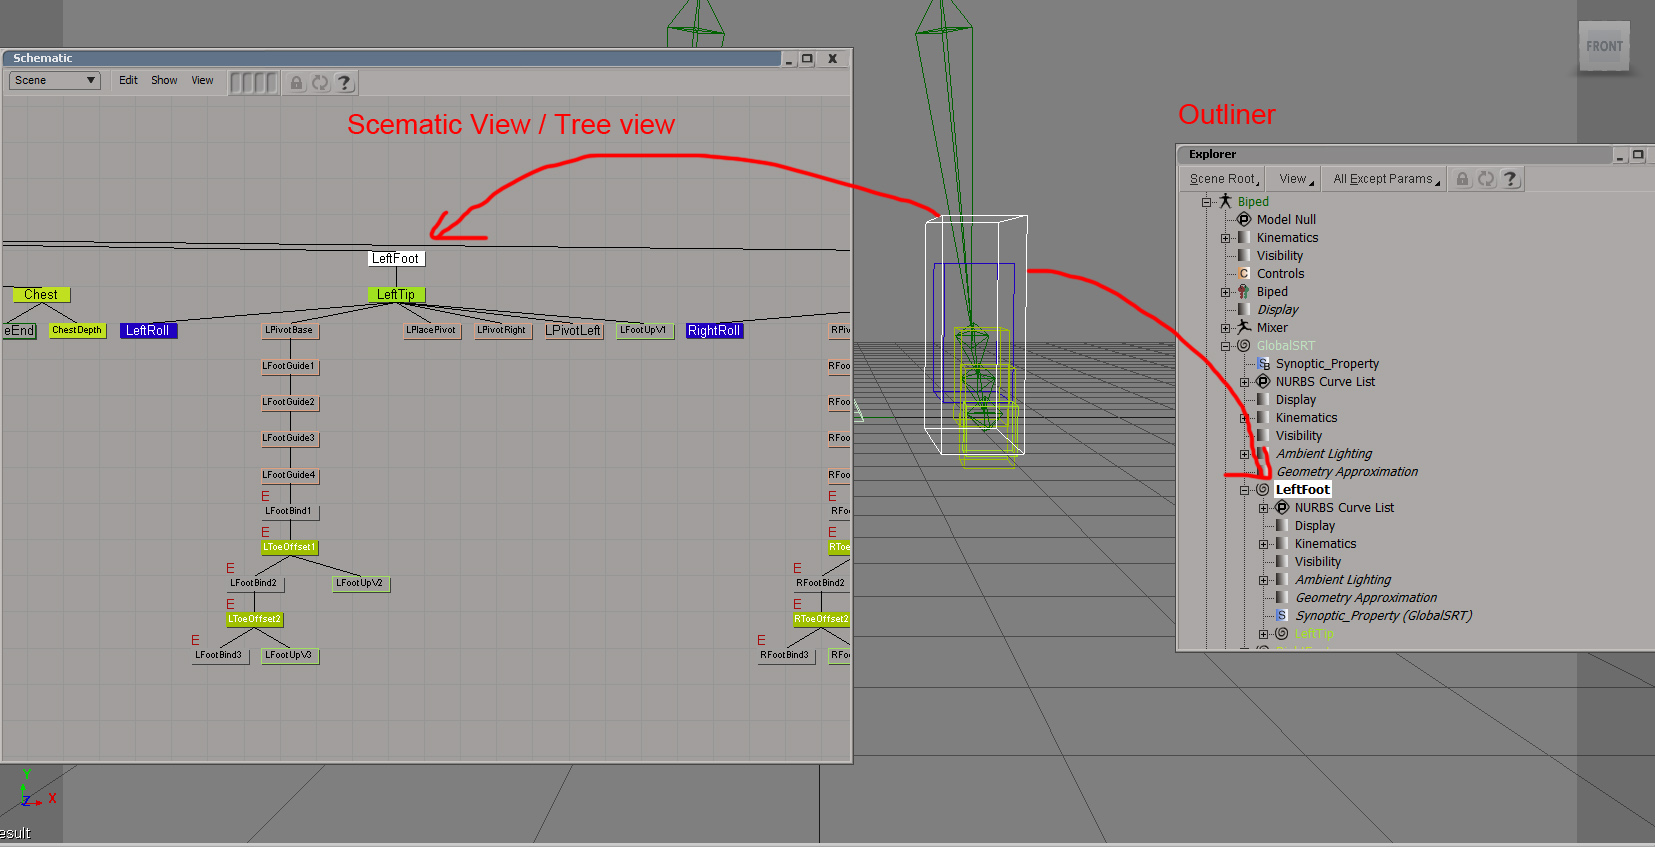The image size is (1655, 847).
Task: Expand the LeftTip node in Explorer
Action: (1264, 635)
